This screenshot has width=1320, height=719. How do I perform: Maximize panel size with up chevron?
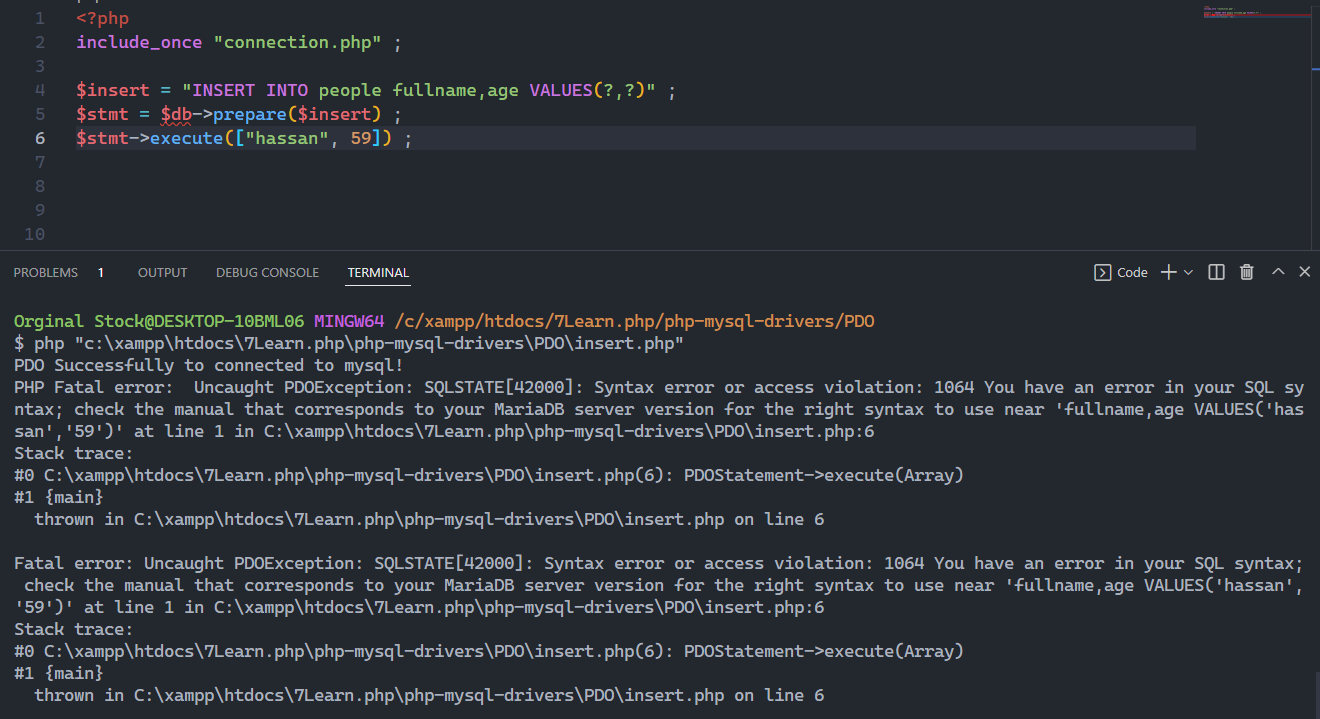pos(1278,272)
